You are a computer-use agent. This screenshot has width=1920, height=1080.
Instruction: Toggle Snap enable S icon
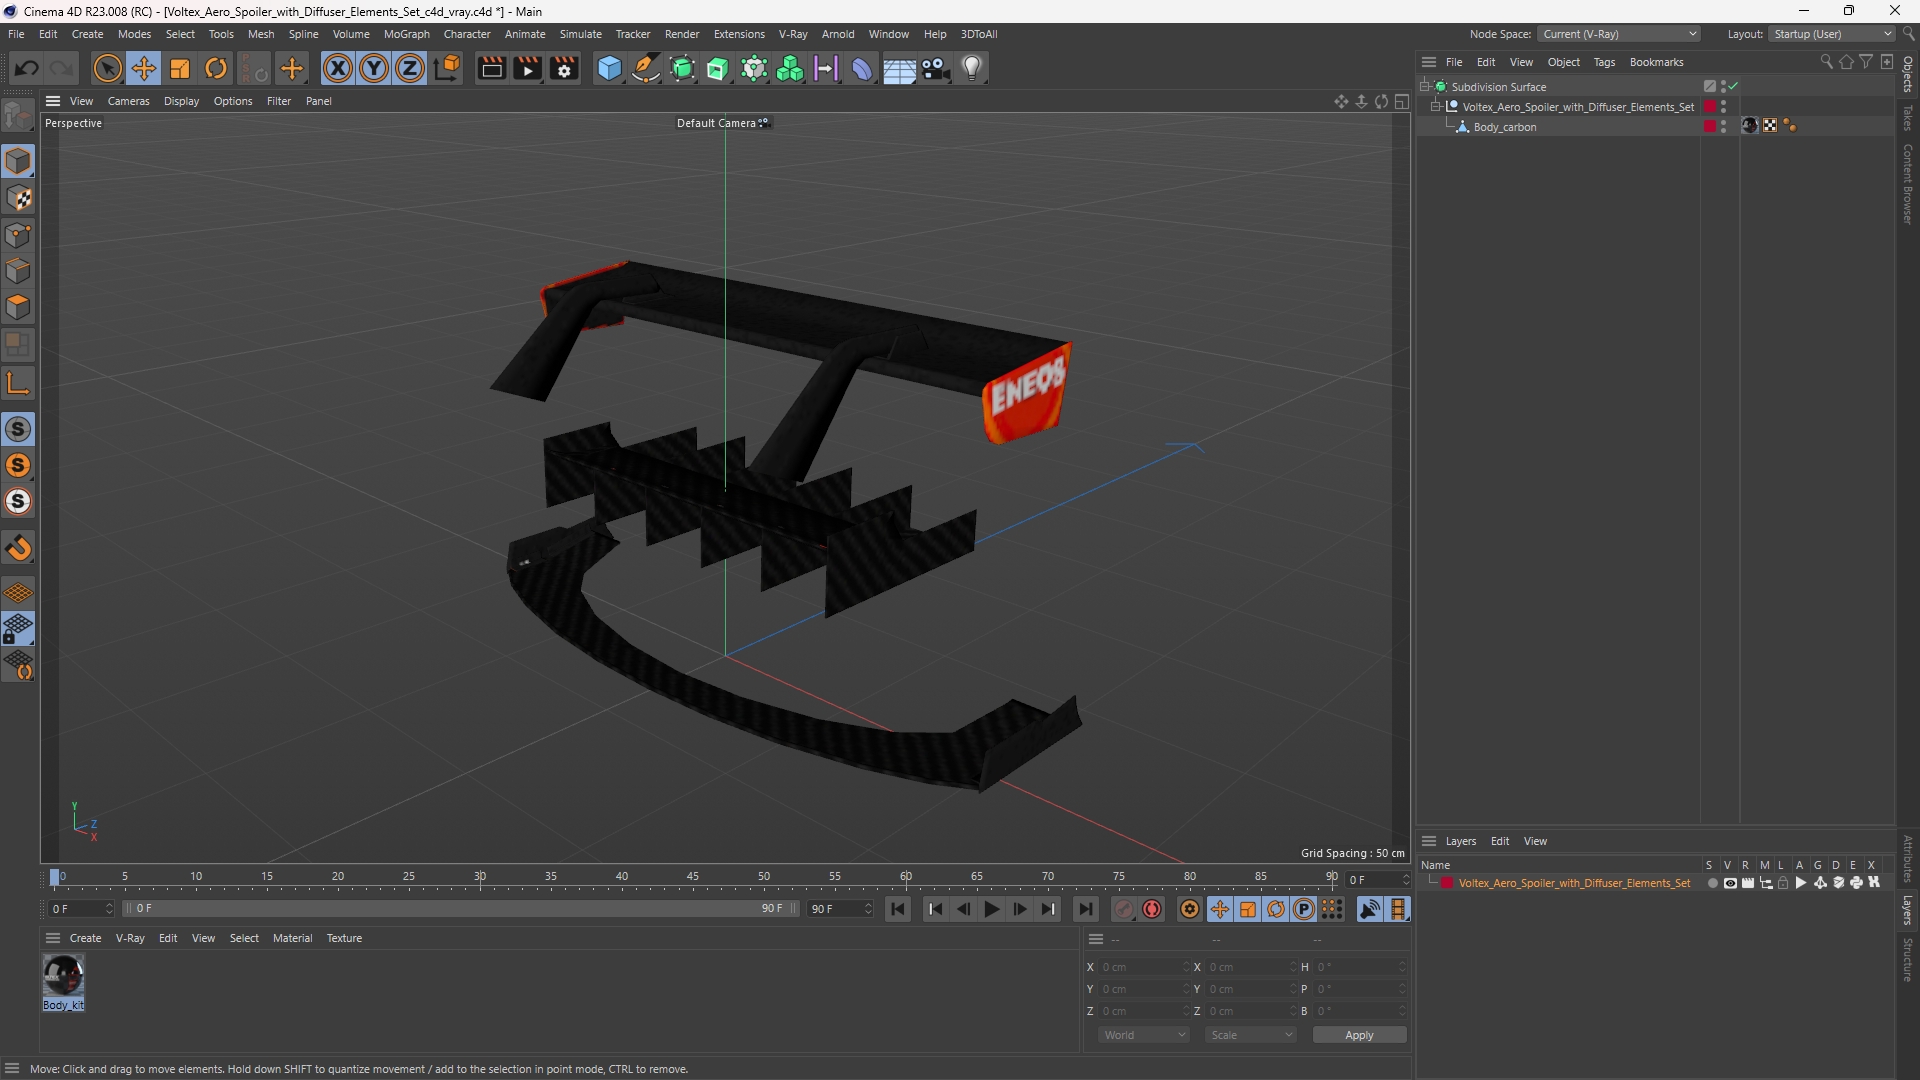(x=18, y=429)
